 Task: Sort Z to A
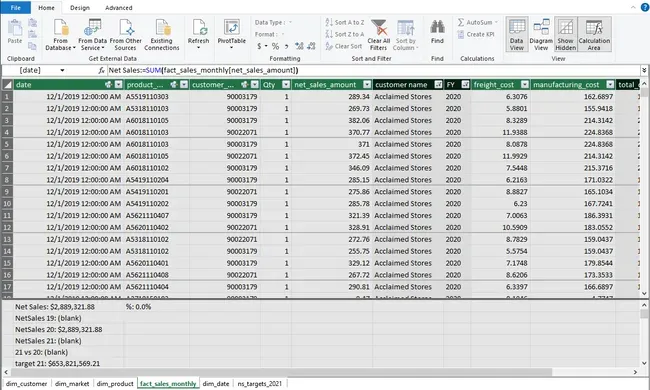click(345, 34)
